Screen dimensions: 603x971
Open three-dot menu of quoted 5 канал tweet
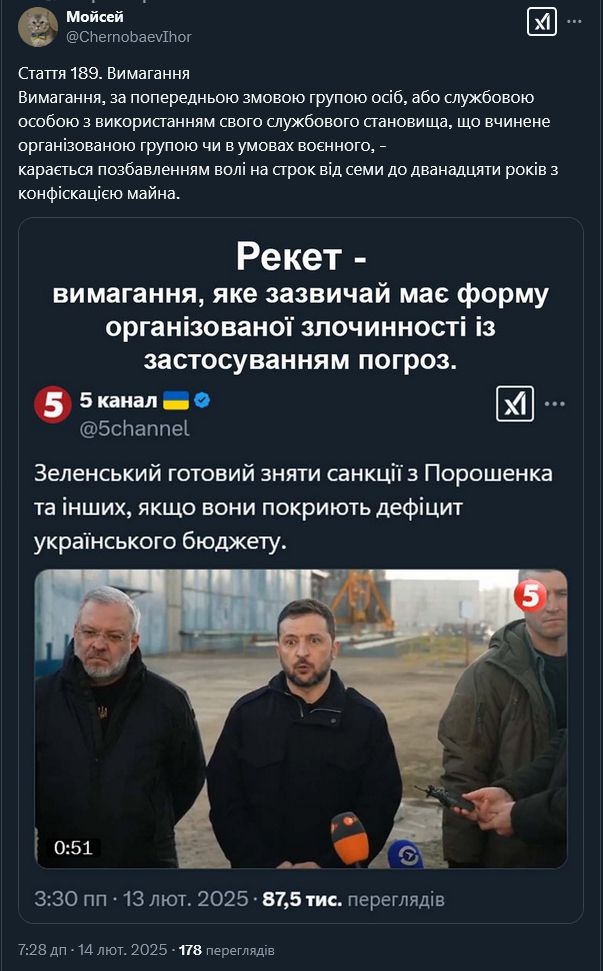pyautogui.click(x=555, y=404)
